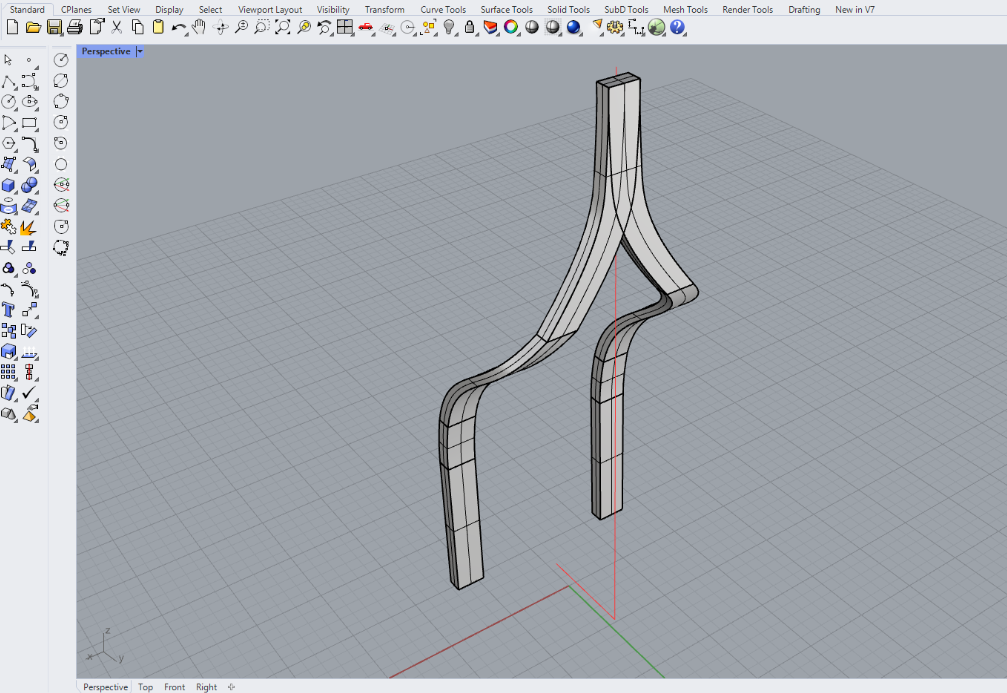Open the Select toolbar tab
The image size is (1007, 693).
click(211, 10)
